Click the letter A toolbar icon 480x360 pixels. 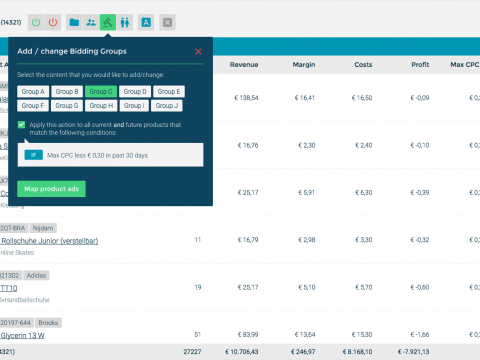(146, 22)
